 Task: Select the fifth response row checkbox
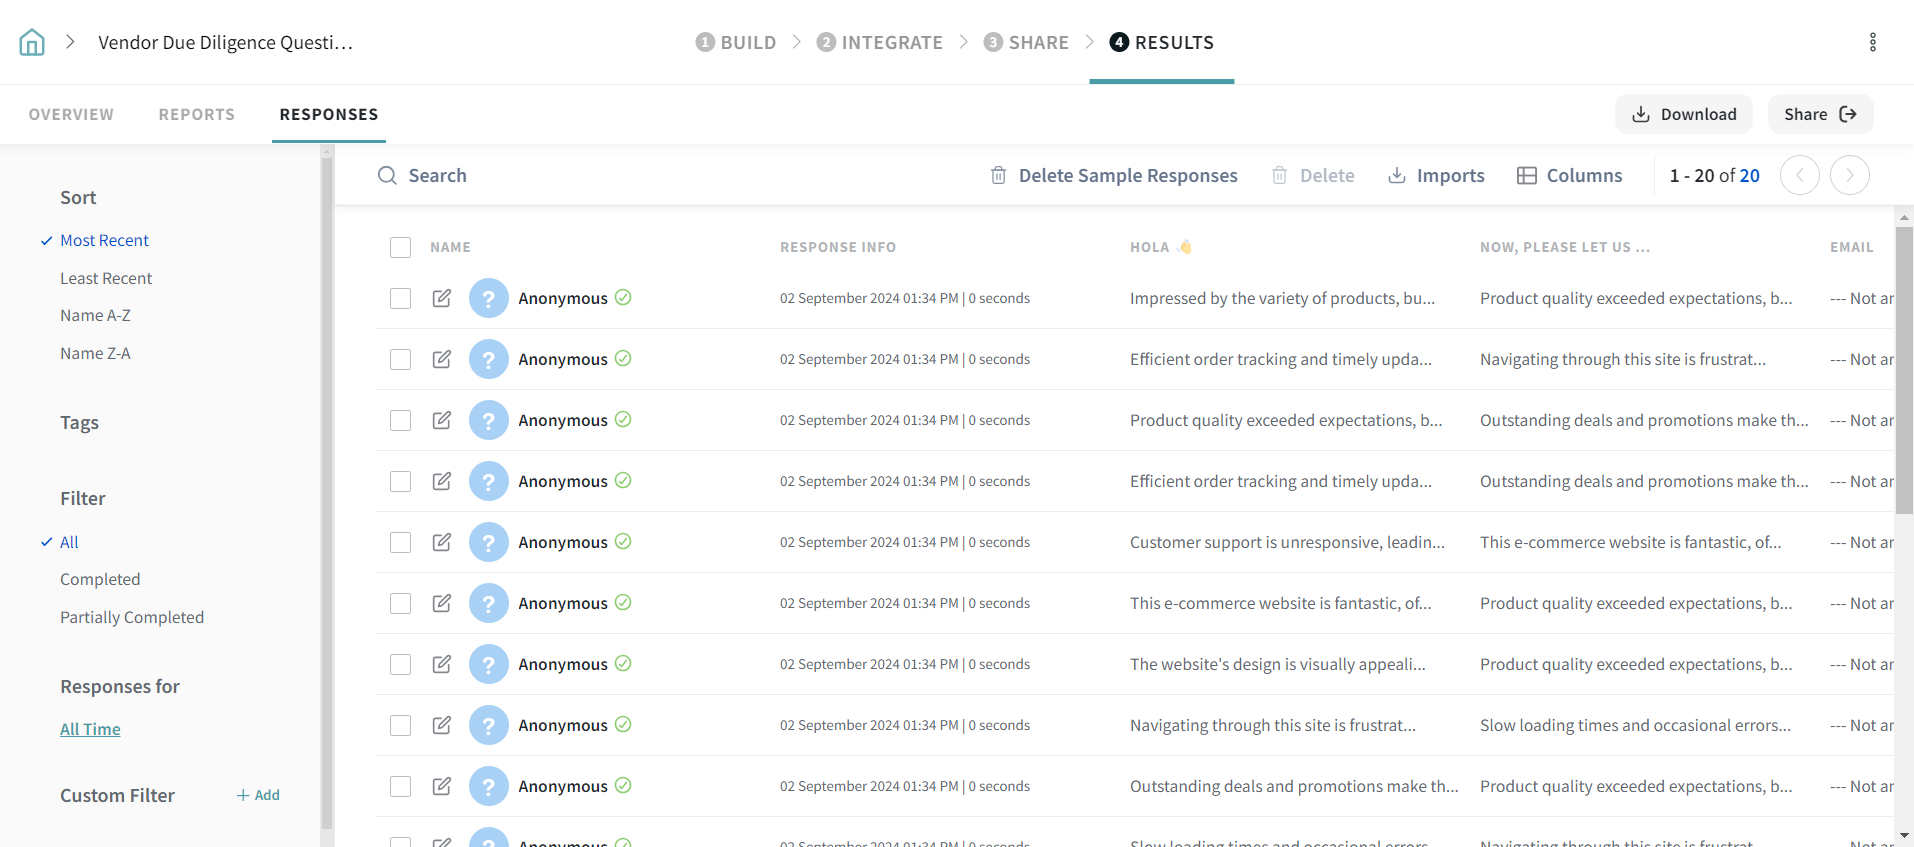pyautogui.click(x=400, y=542)
